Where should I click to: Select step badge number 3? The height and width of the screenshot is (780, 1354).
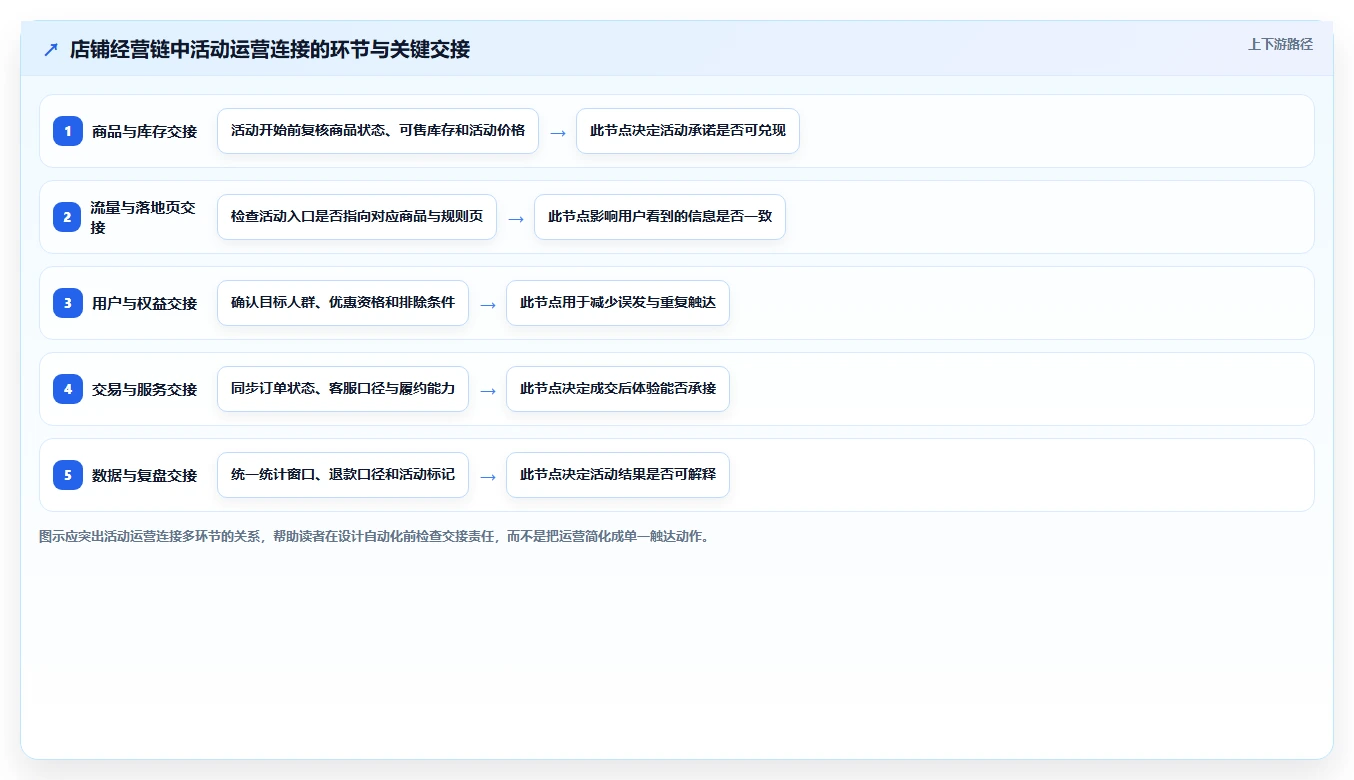click(x=68, y=302)
